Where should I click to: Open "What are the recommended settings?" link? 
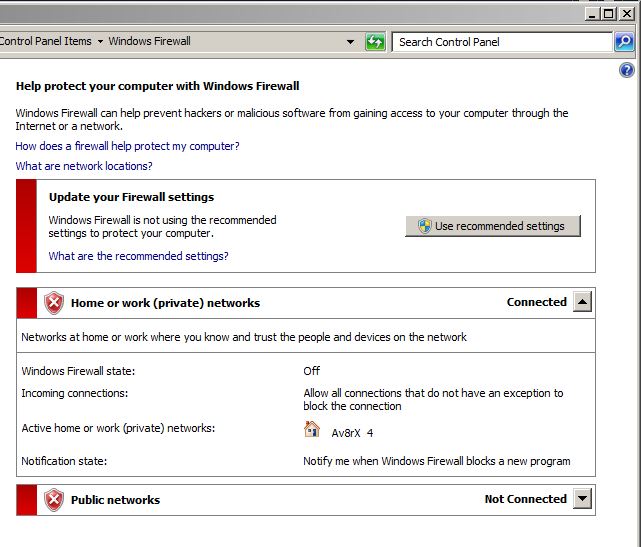138,256
